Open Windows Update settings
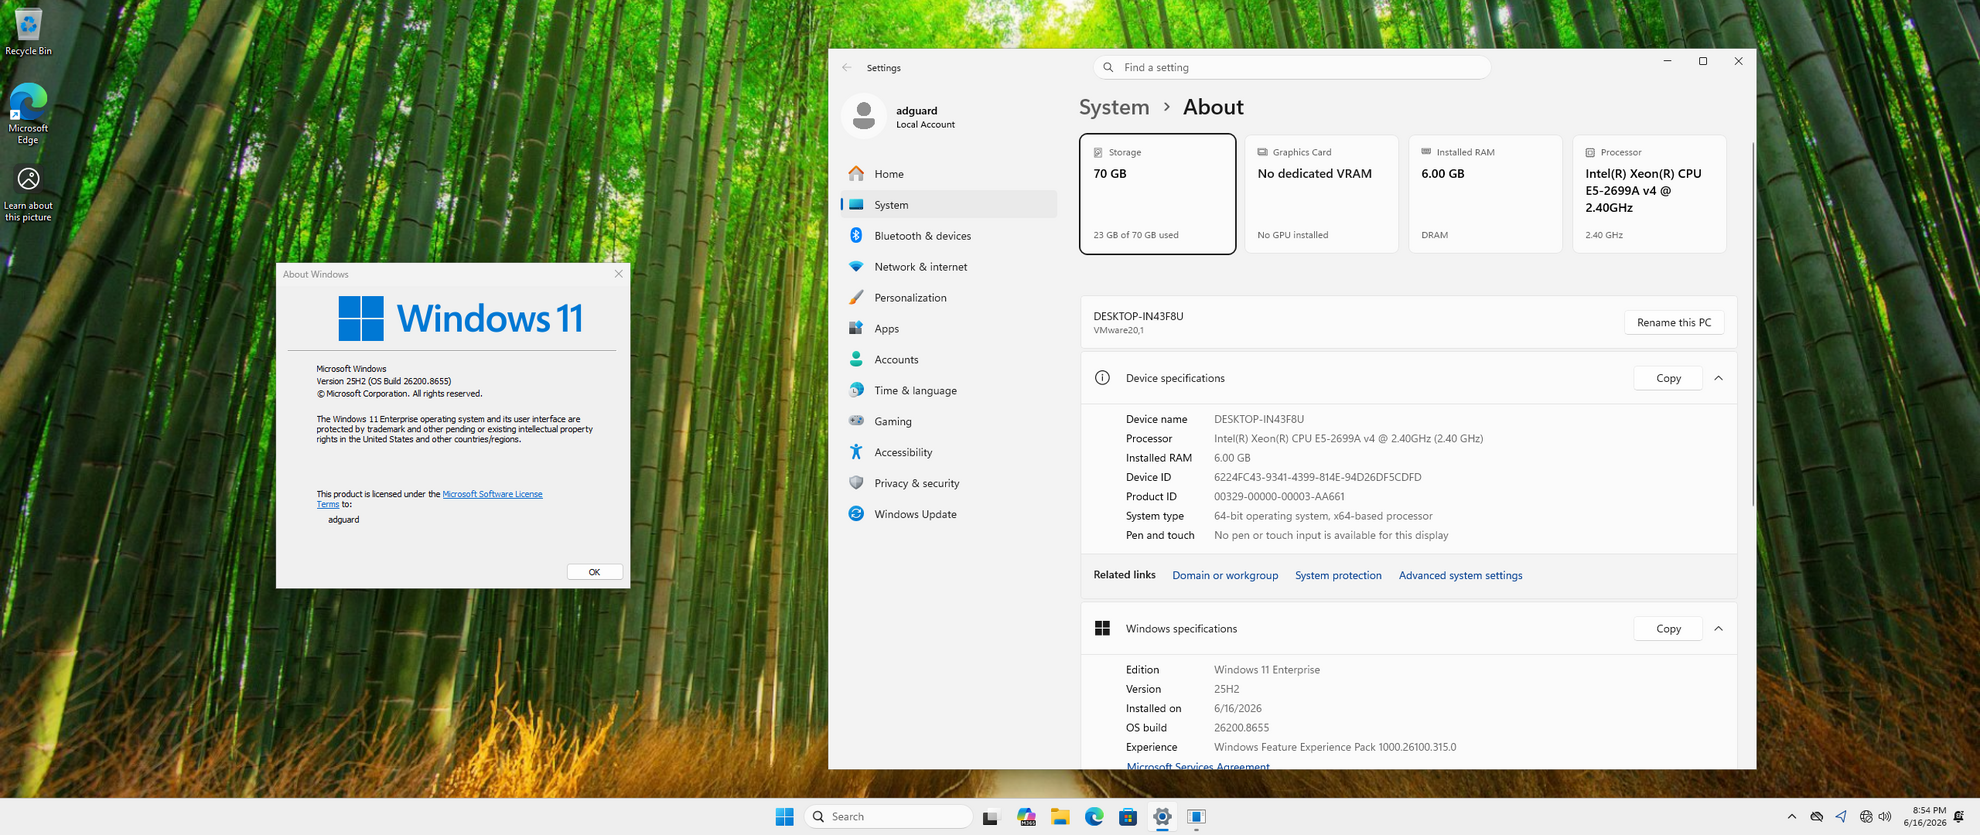 948,515
